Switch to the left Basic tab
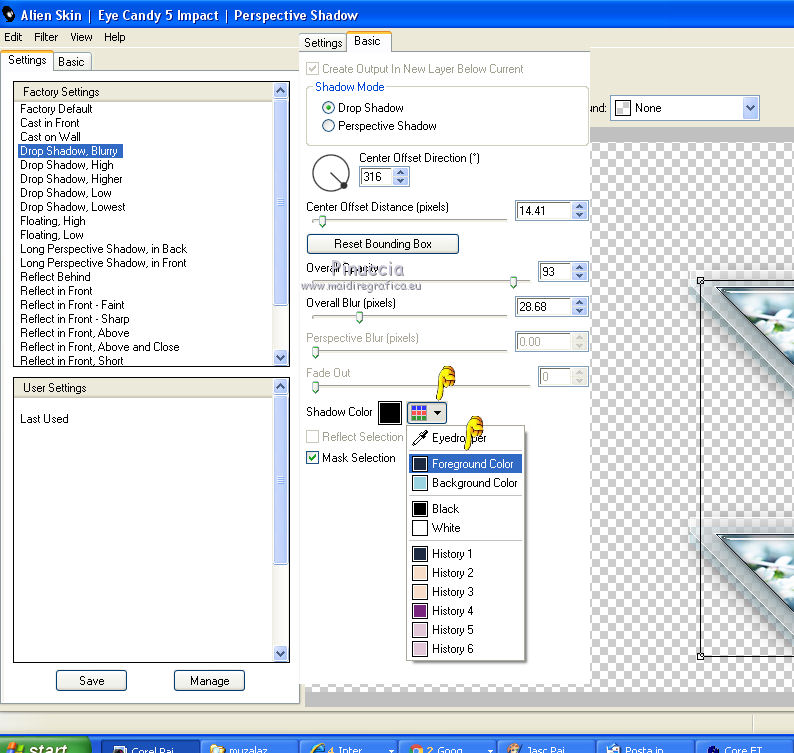Screen dimensions: 794x753 (x=71, y=62)
